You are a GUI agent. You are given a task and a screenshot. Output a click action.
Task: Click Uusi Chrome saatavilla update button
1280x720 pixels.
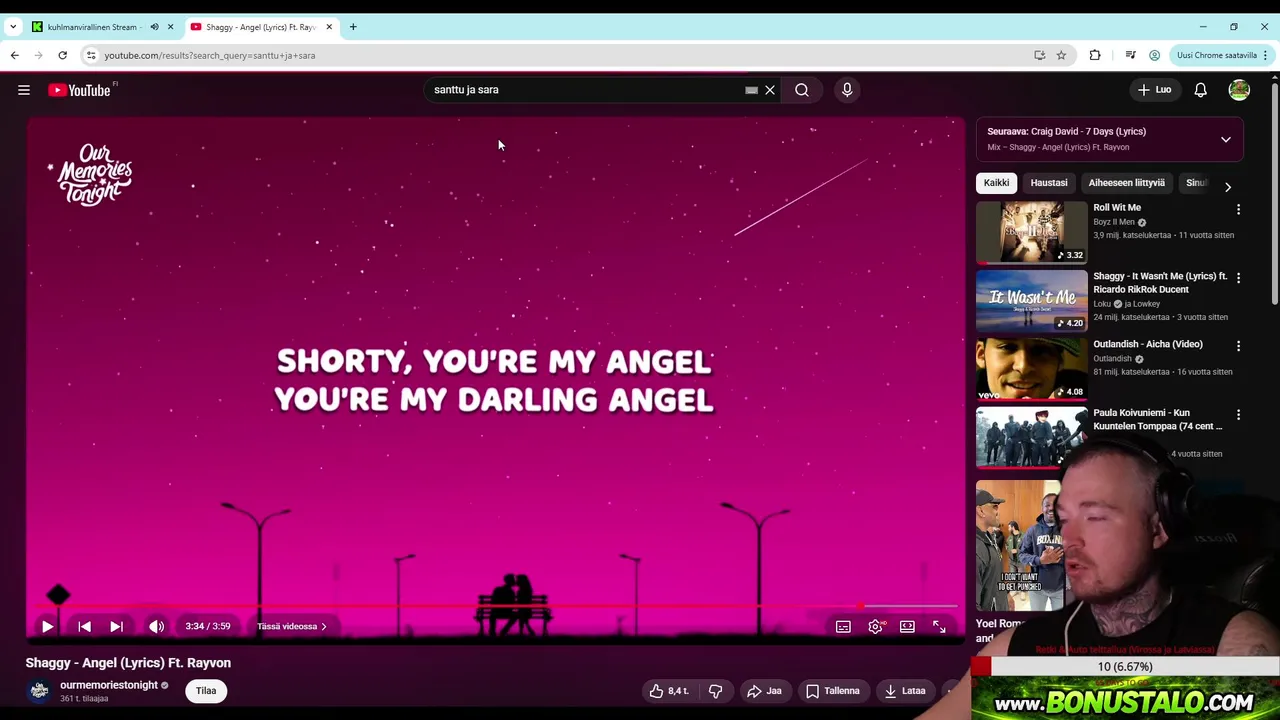1222,55
